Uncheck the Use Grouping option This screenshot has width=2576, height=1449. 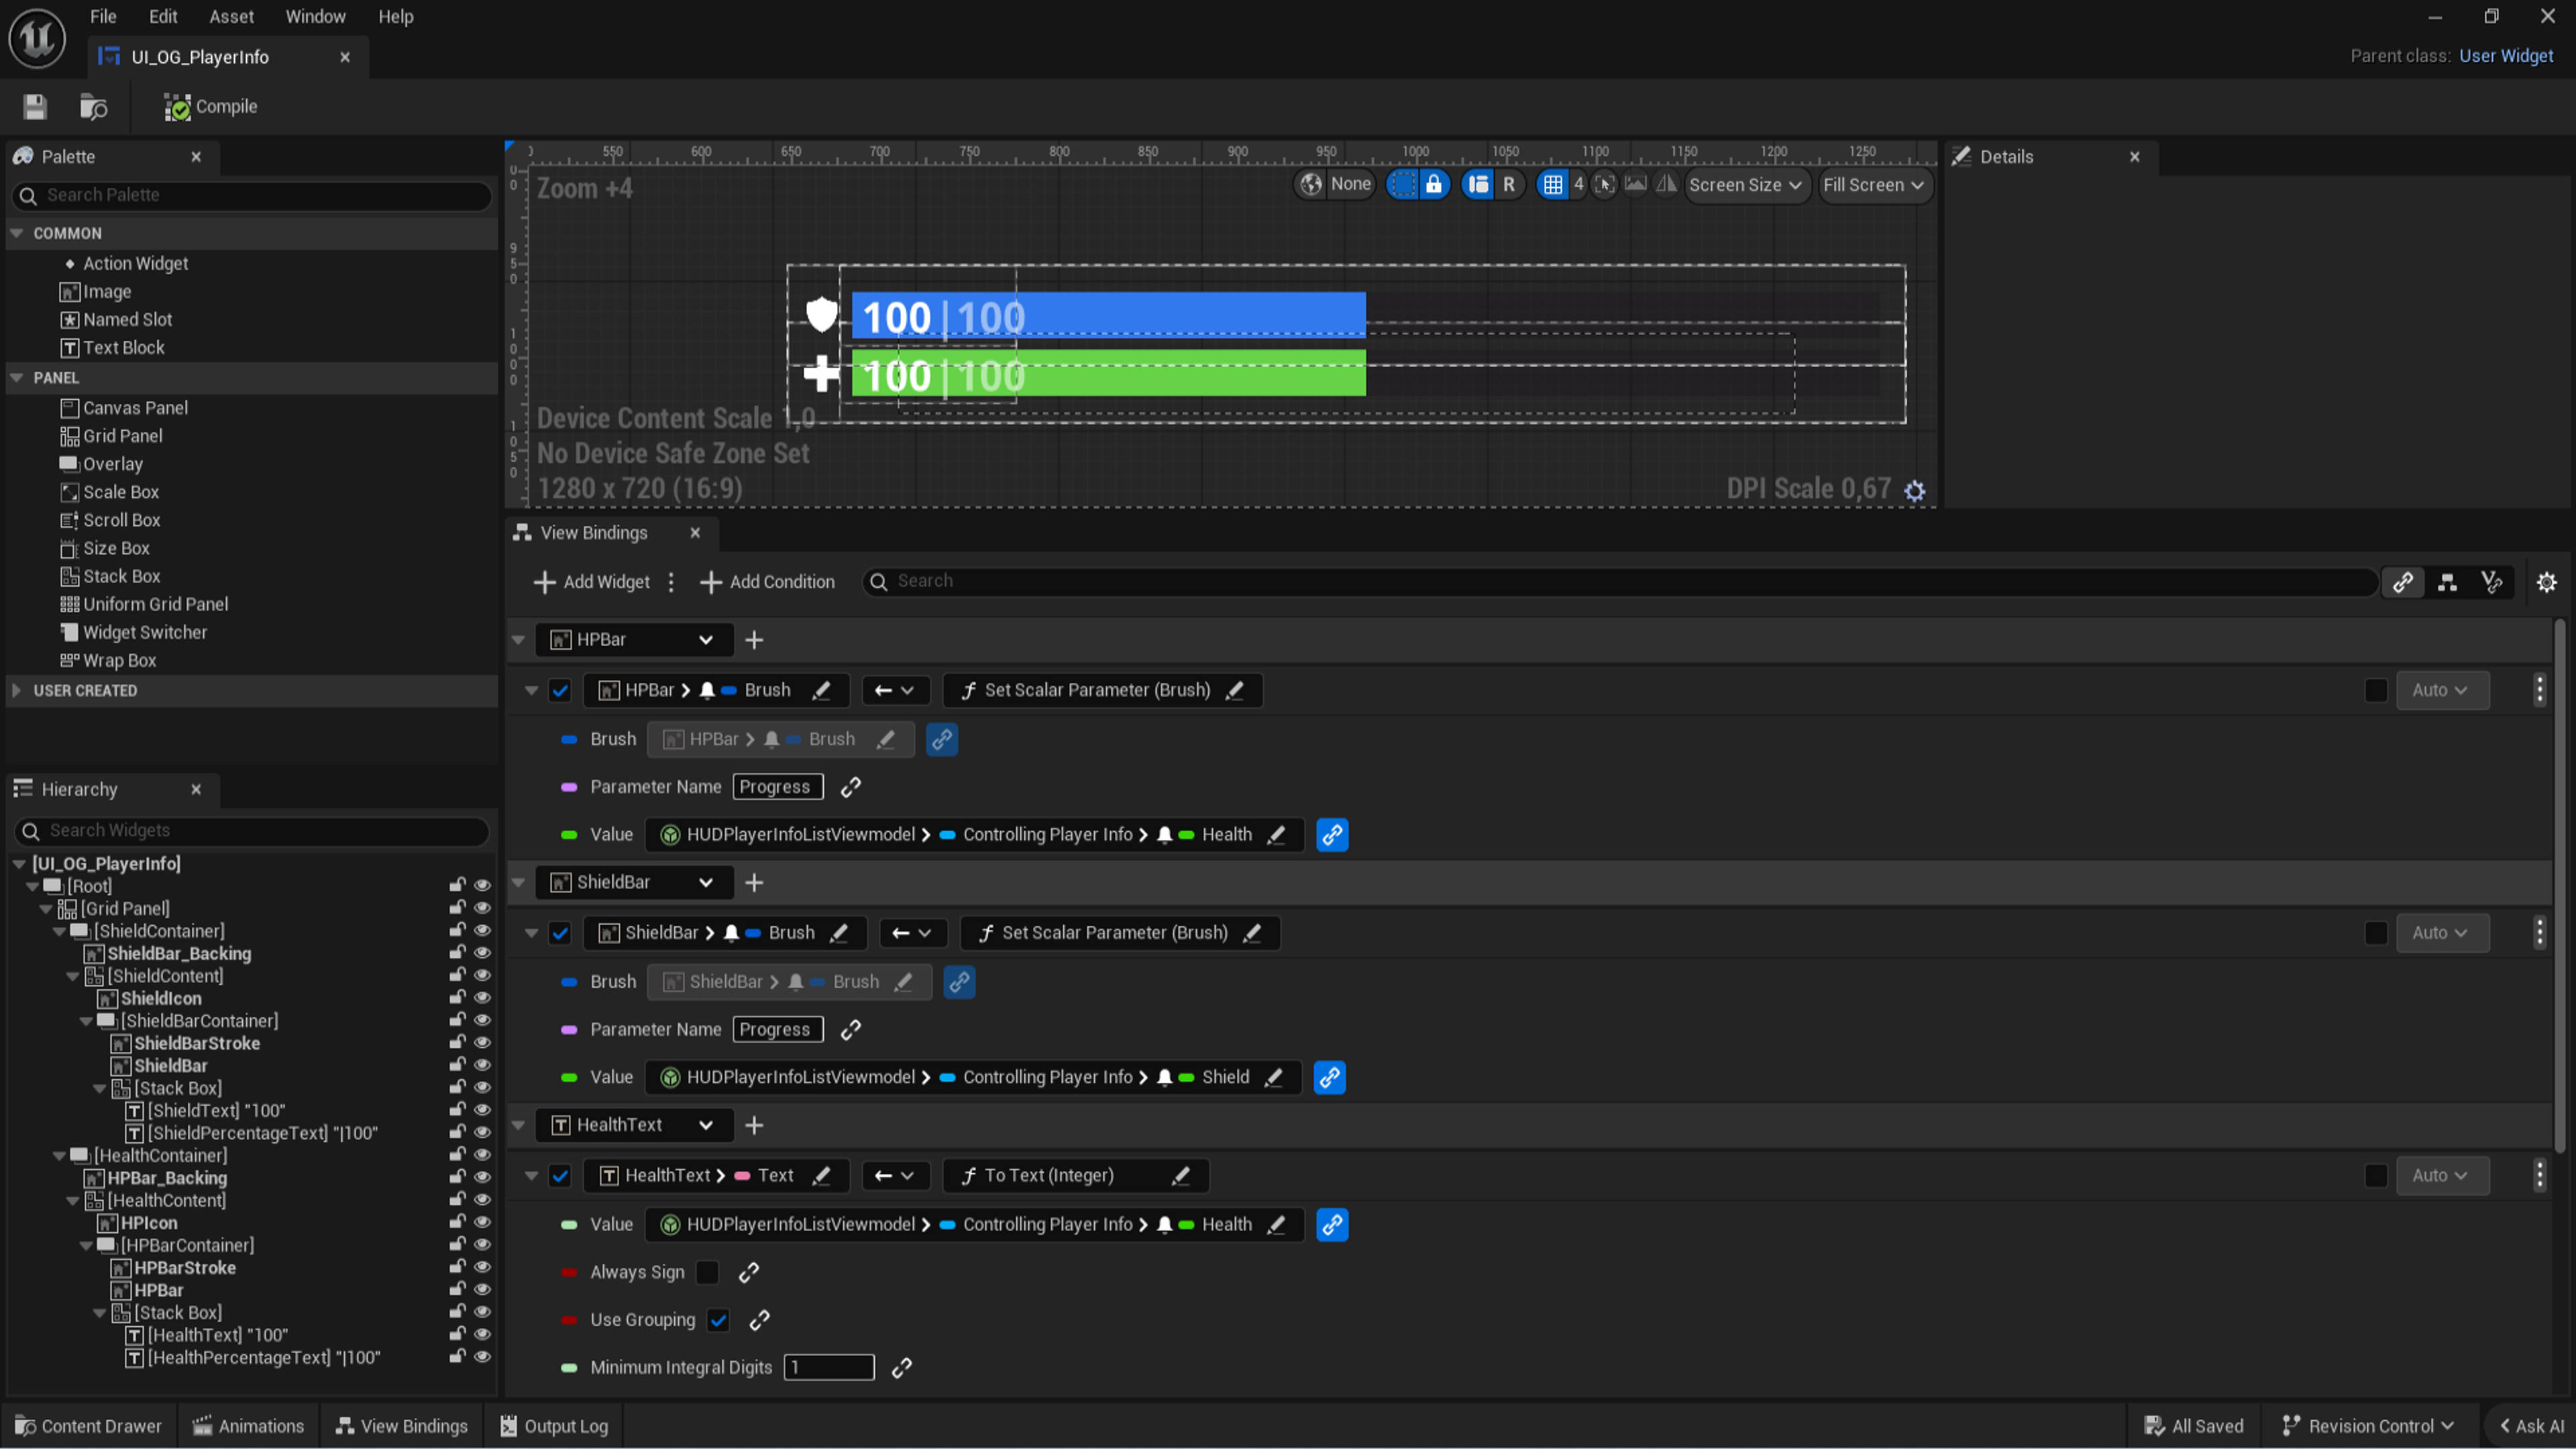click(718, 1320)
